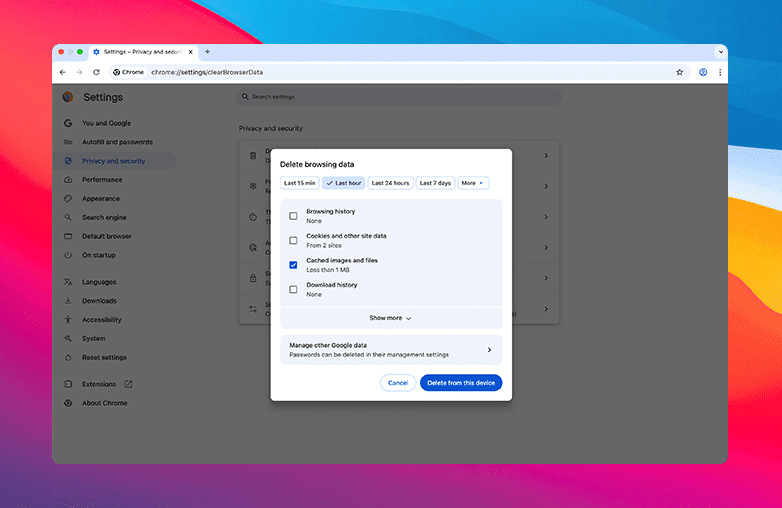Click the speedometer icon for Performance
The width and height of the screenshot is (782, 508).
68,180
